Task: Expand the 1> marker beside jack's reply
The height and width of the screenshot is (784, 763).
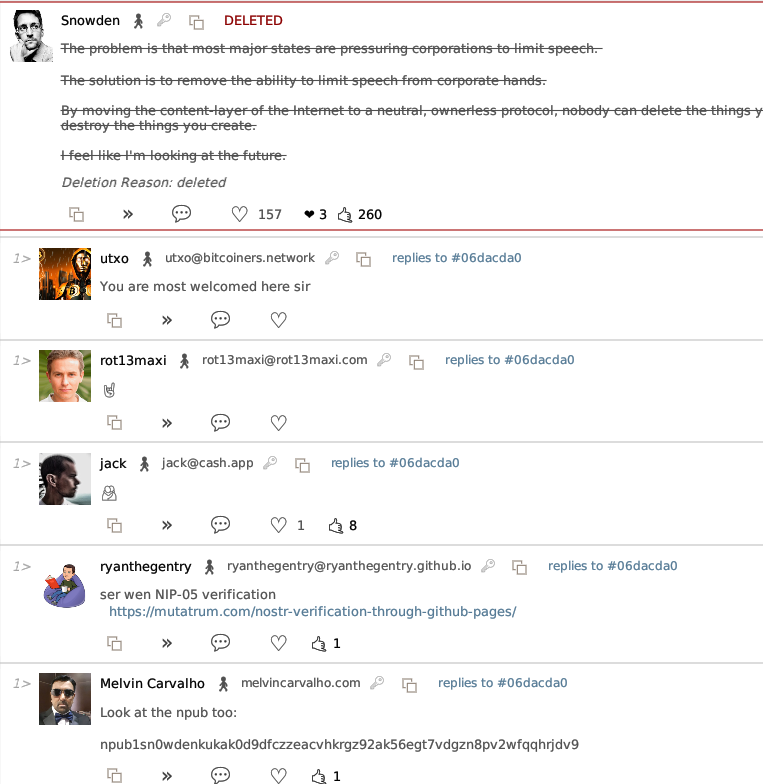Action: coord(22,464)
